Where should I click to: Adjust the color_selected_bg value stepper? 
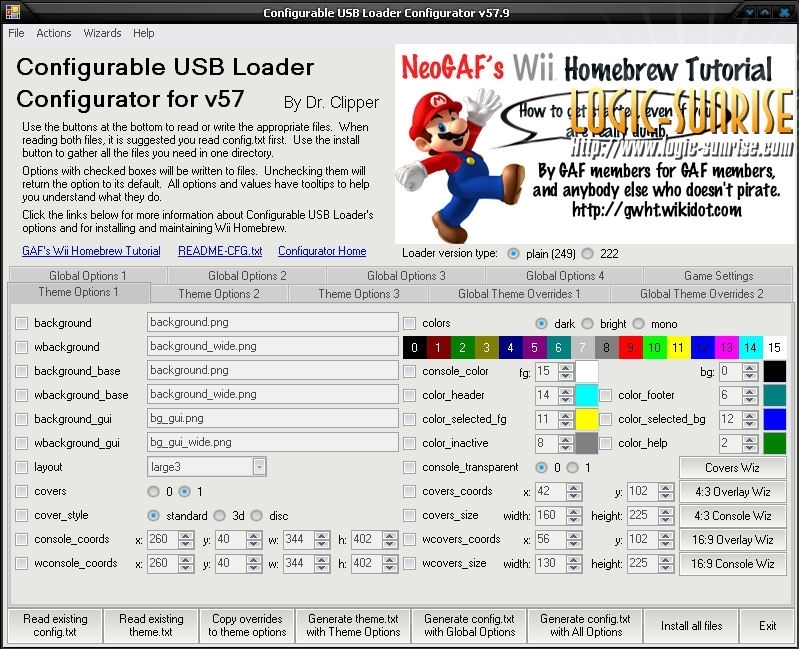[x=750, y=419]
